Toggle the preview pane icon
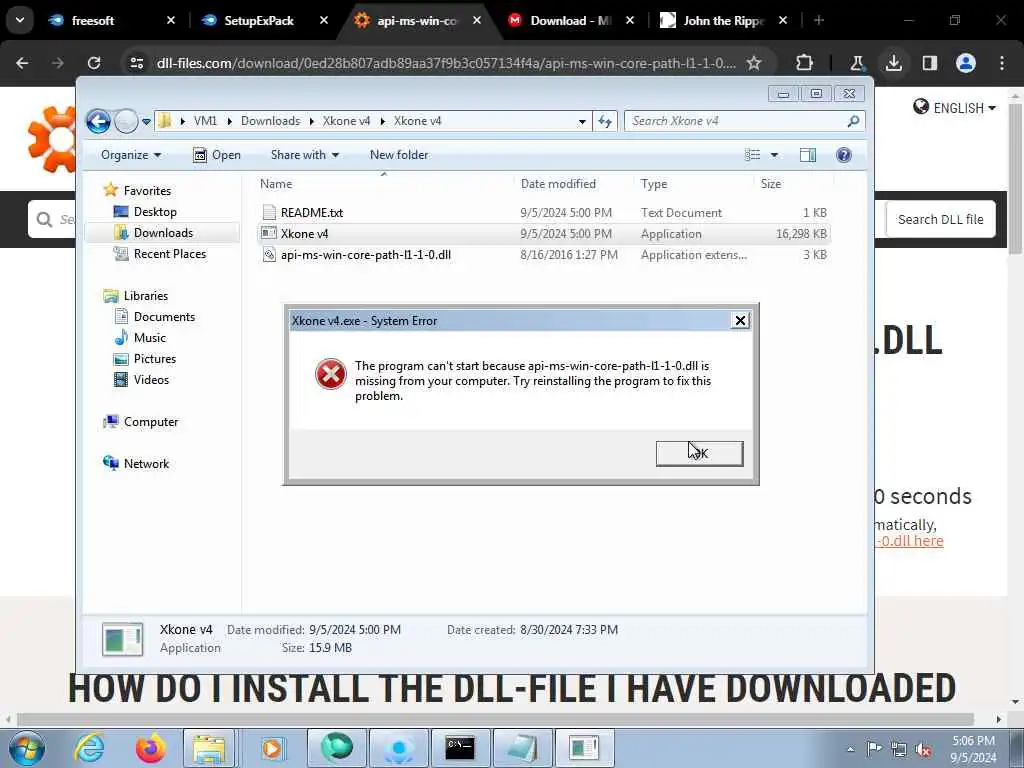This screenshot has width=1024, height=768. (808, 155)
